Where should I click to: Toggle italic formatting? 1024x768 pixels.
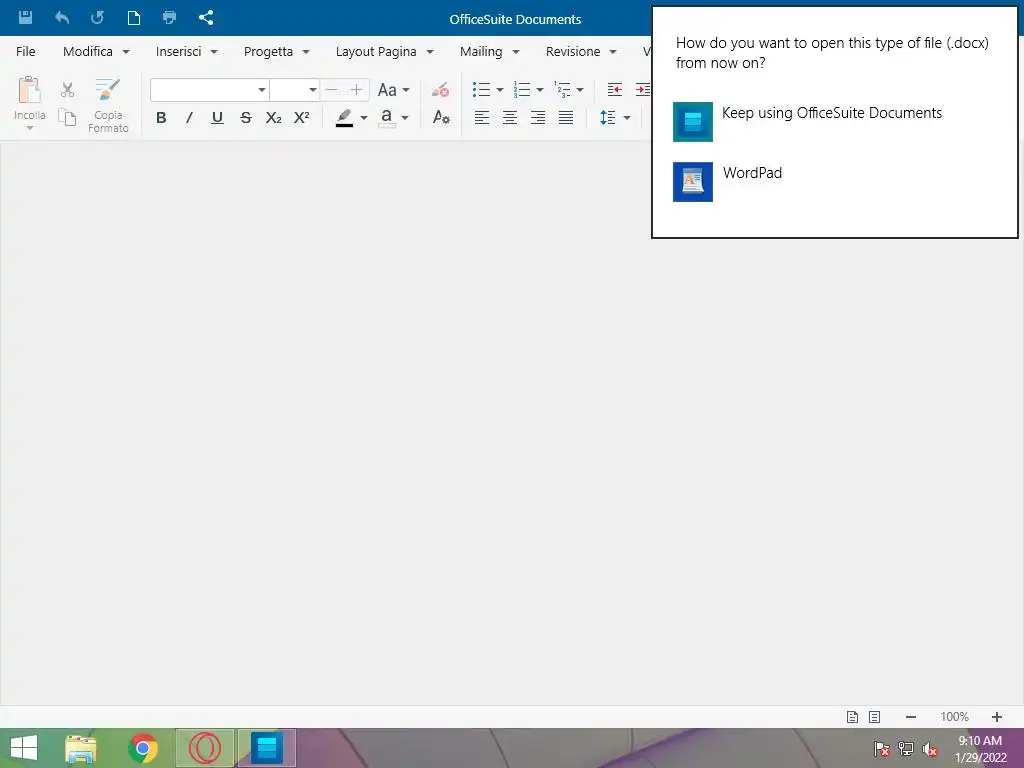coord(189,118)
